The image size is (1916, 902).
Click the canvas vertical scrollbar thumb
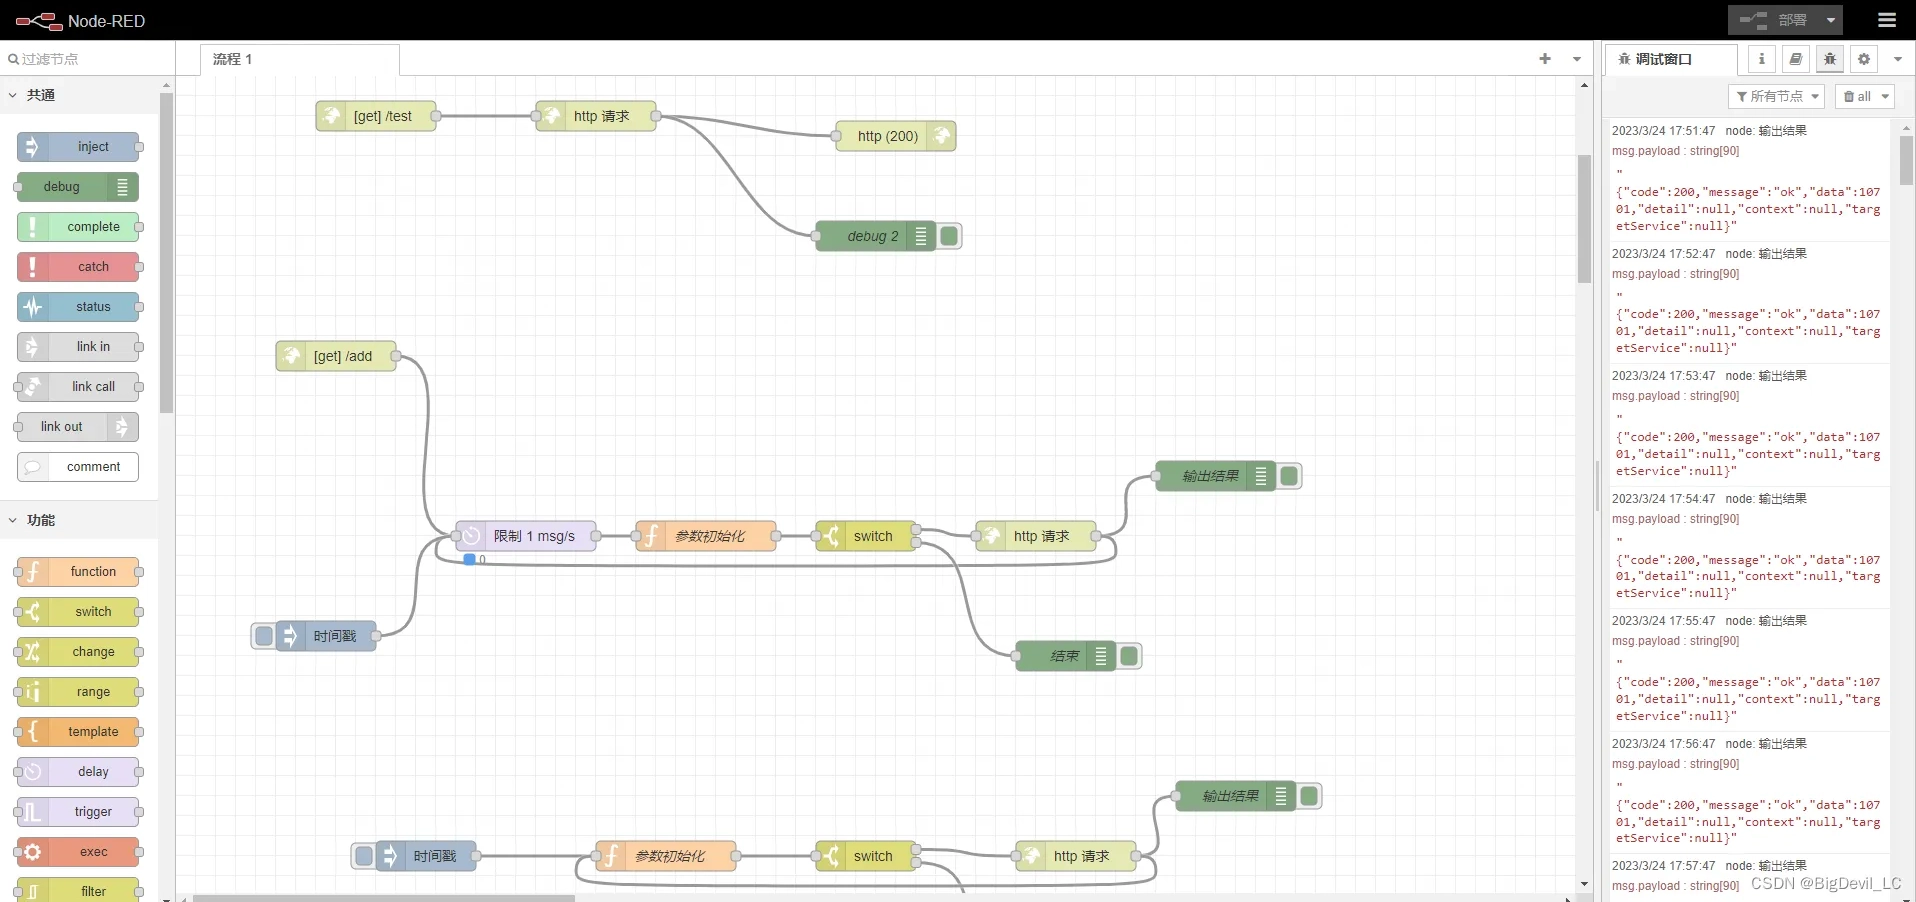1584,219
